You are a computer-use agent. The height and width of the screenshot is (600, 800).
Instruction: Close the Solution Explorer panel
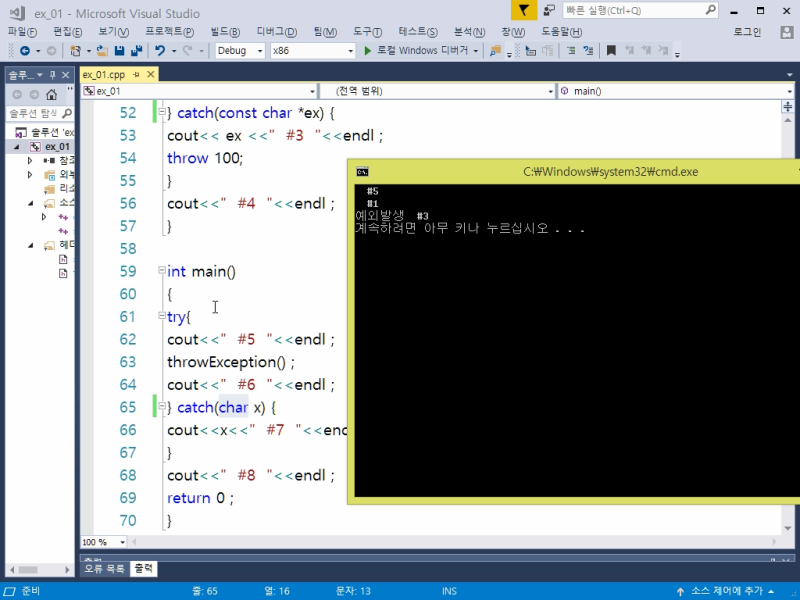click(x=66, y=75)
